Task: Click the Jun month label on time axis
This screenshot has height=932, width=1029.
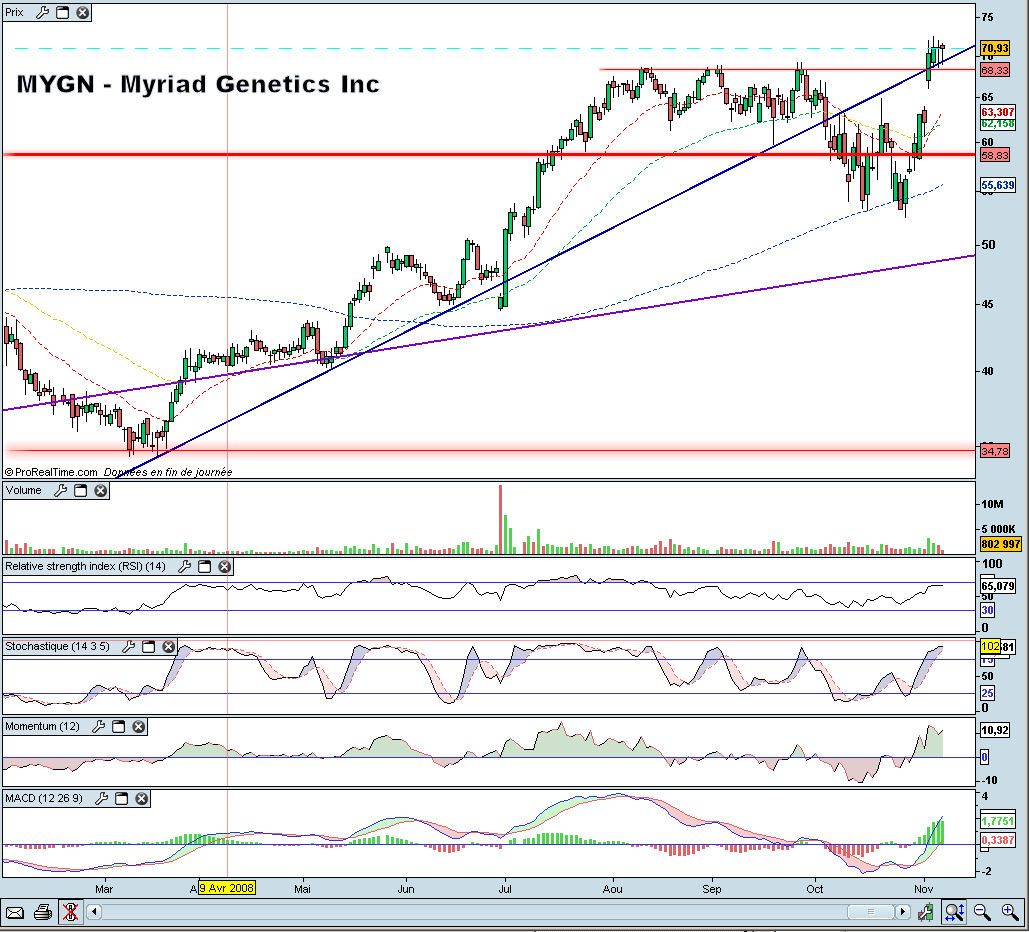Action: pos(406,889)
